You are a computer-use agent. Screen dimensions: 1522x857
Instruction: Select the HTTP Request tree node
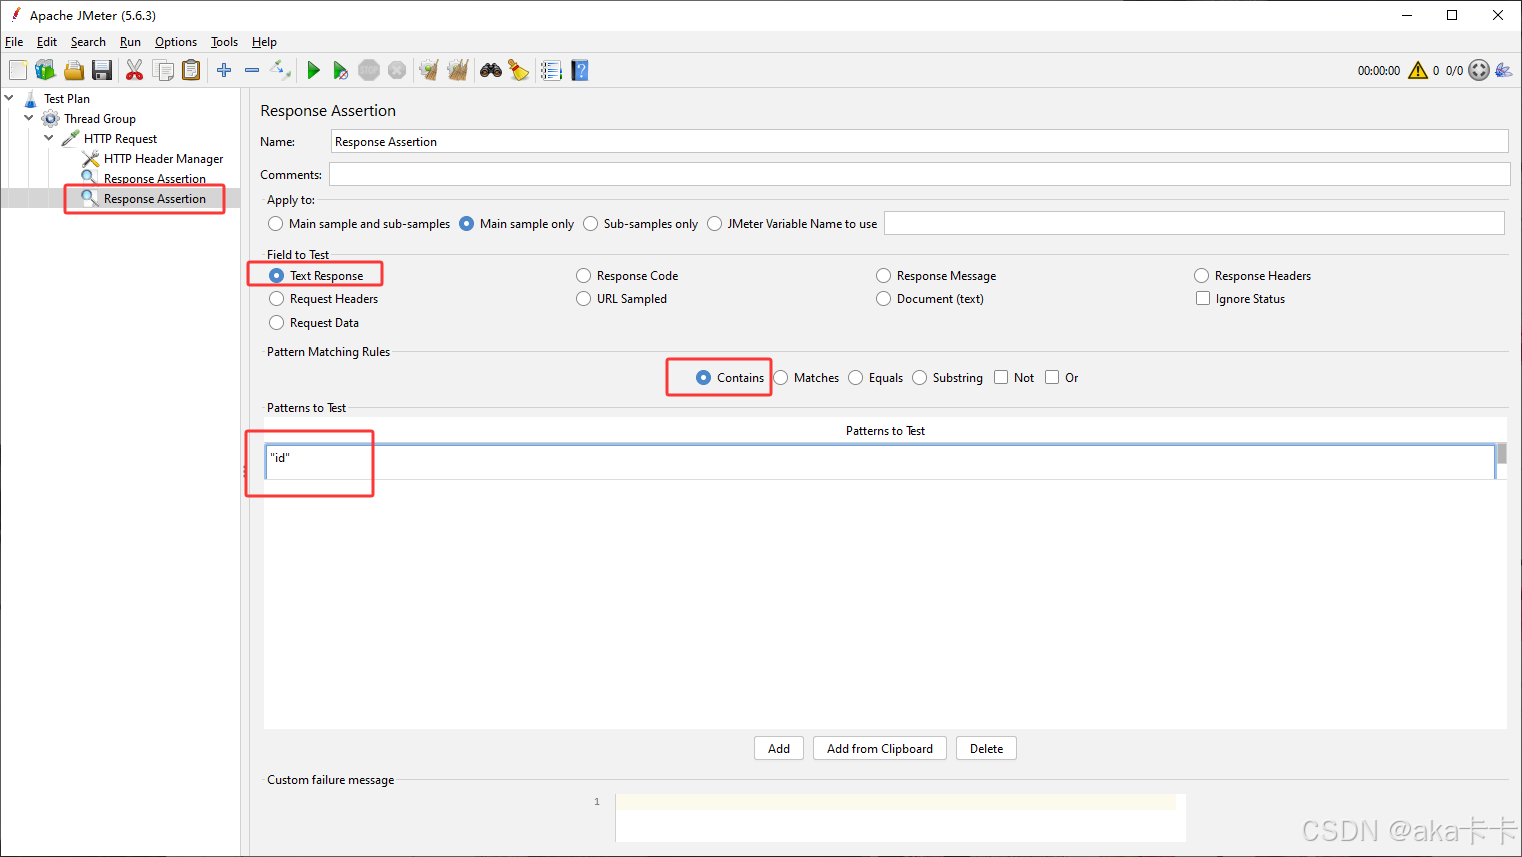120,139
